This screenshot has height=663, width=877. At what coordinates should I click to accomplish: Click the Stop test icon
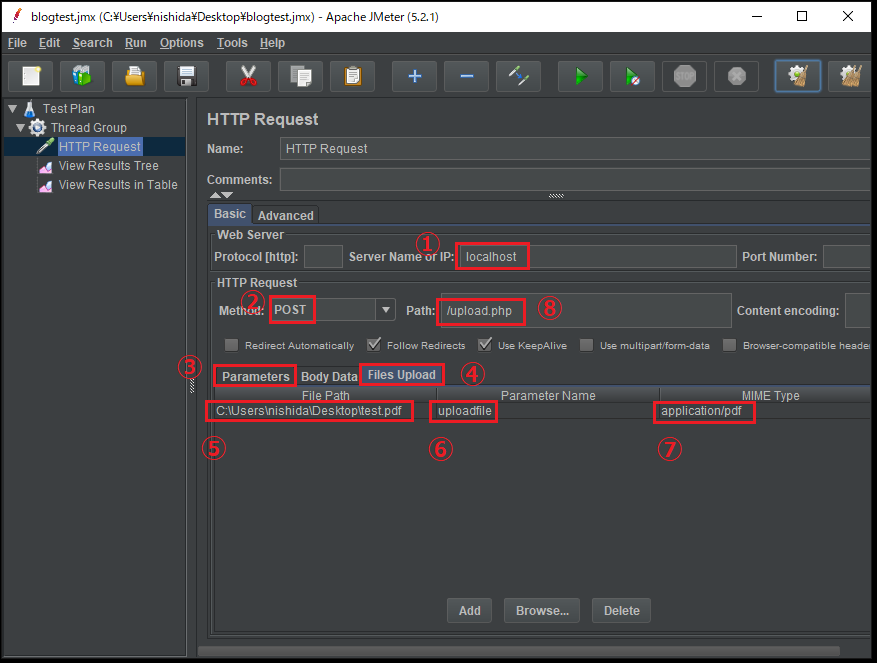tap(685, 76)
